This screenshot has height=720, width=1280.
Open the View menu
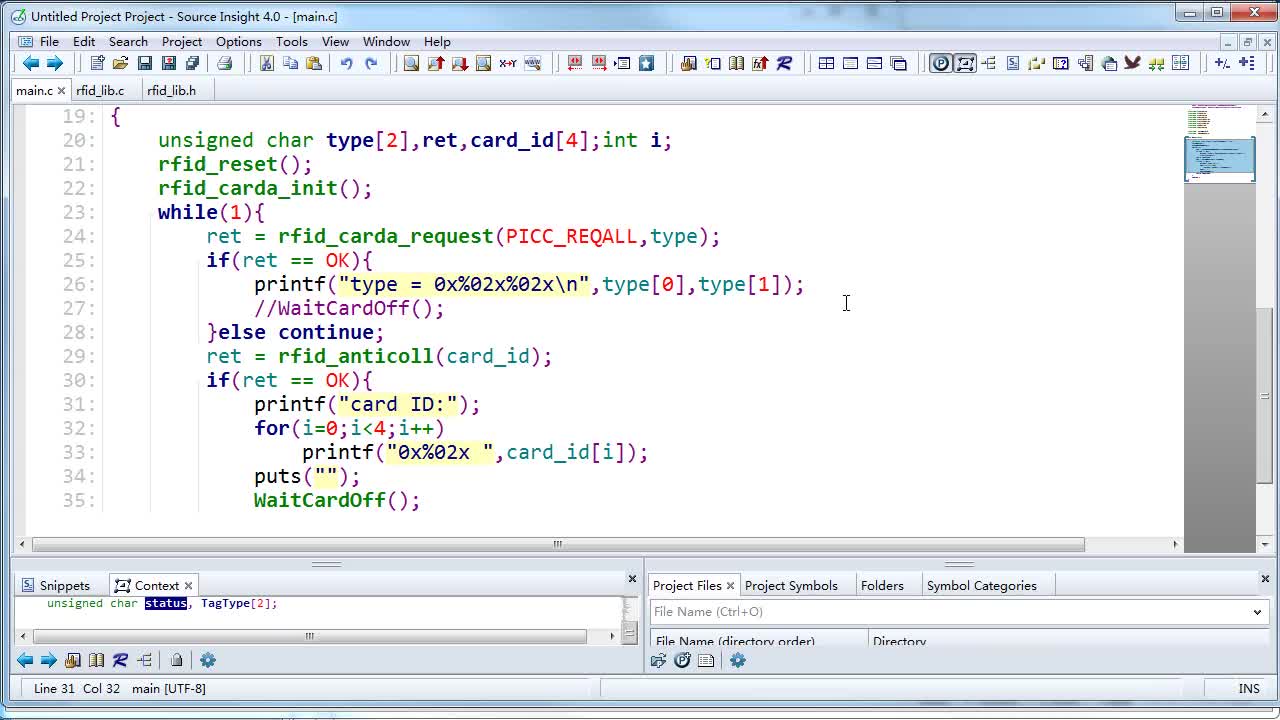(x=335, y=41)
